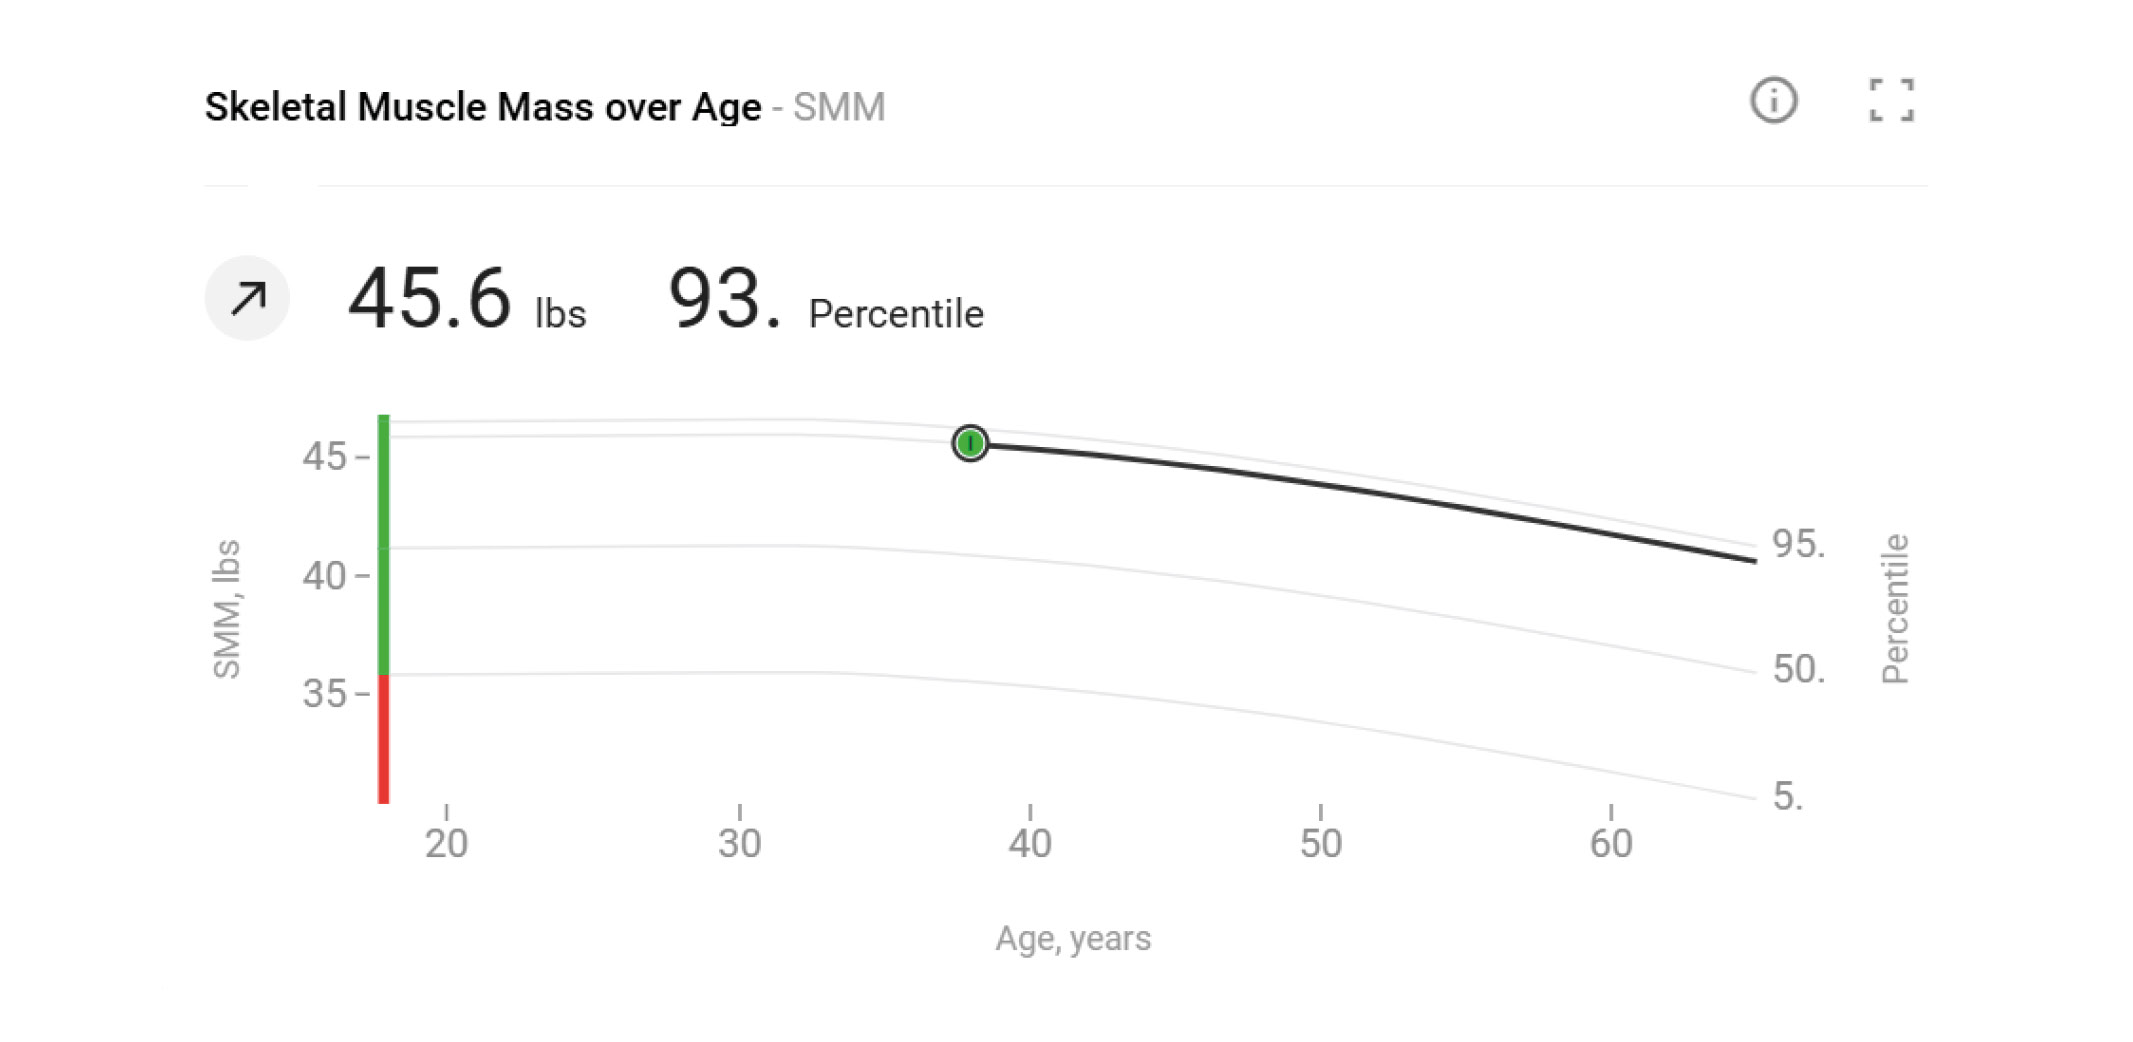Click the 5. percentile label
The width and height of the screenshot is (2133, 1042).
coord(1787,796)
